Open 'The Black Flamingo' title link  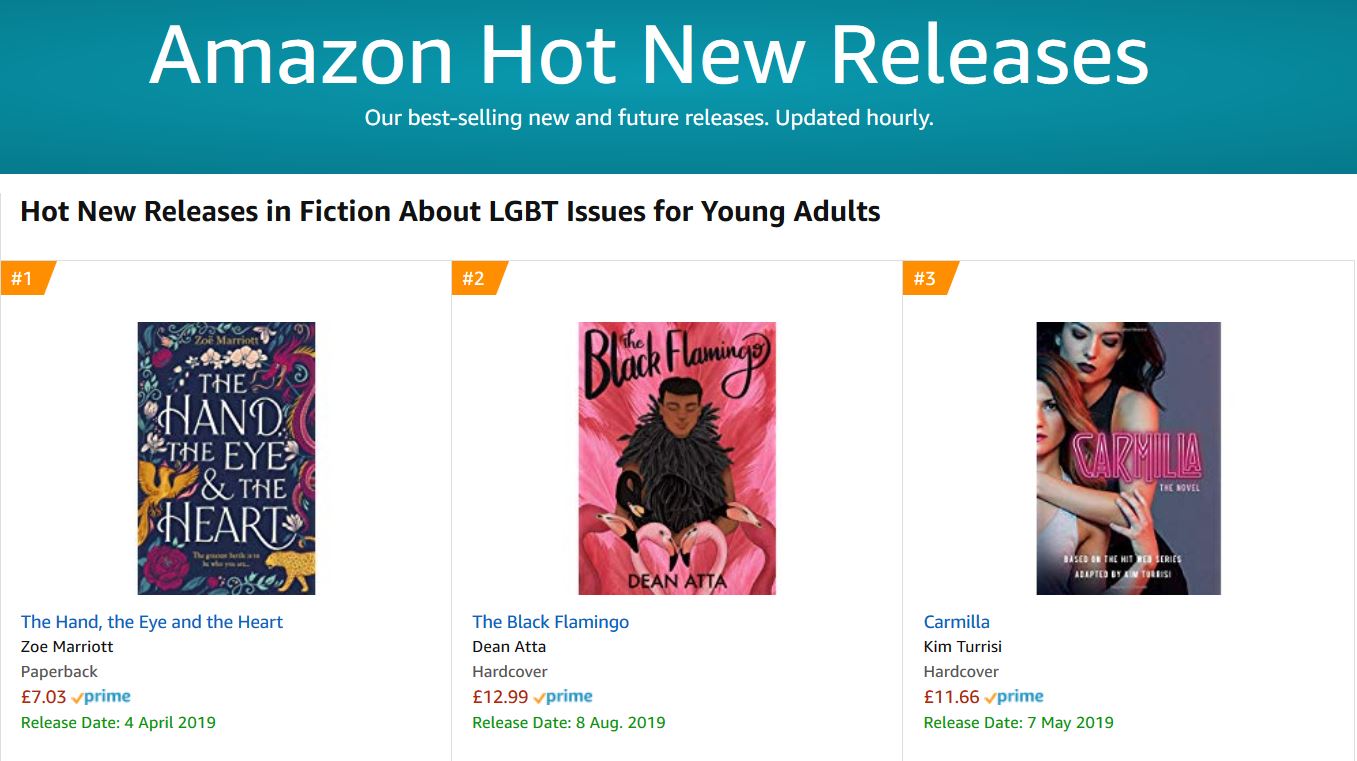(550, 622)
